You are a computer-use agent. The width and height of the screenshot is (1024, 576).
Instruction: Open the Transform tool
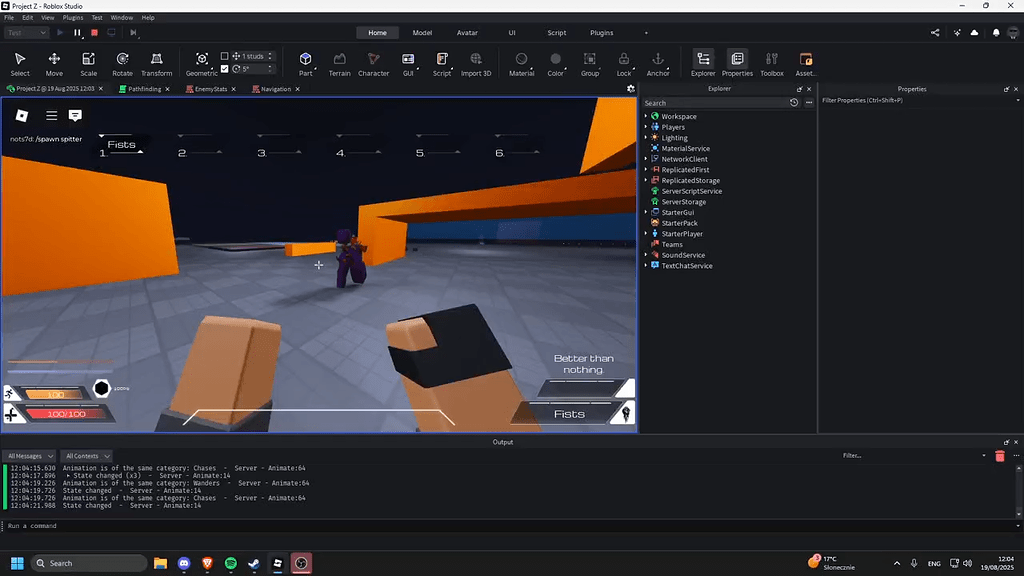pyautogui.click(x=157, y=64)
